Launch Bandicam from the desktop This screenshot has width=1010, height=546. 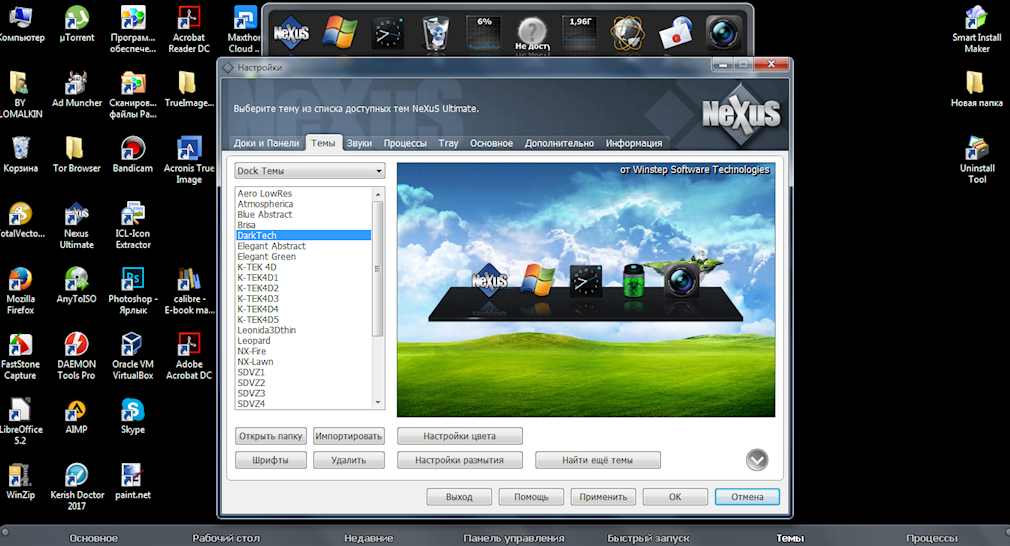133,155
